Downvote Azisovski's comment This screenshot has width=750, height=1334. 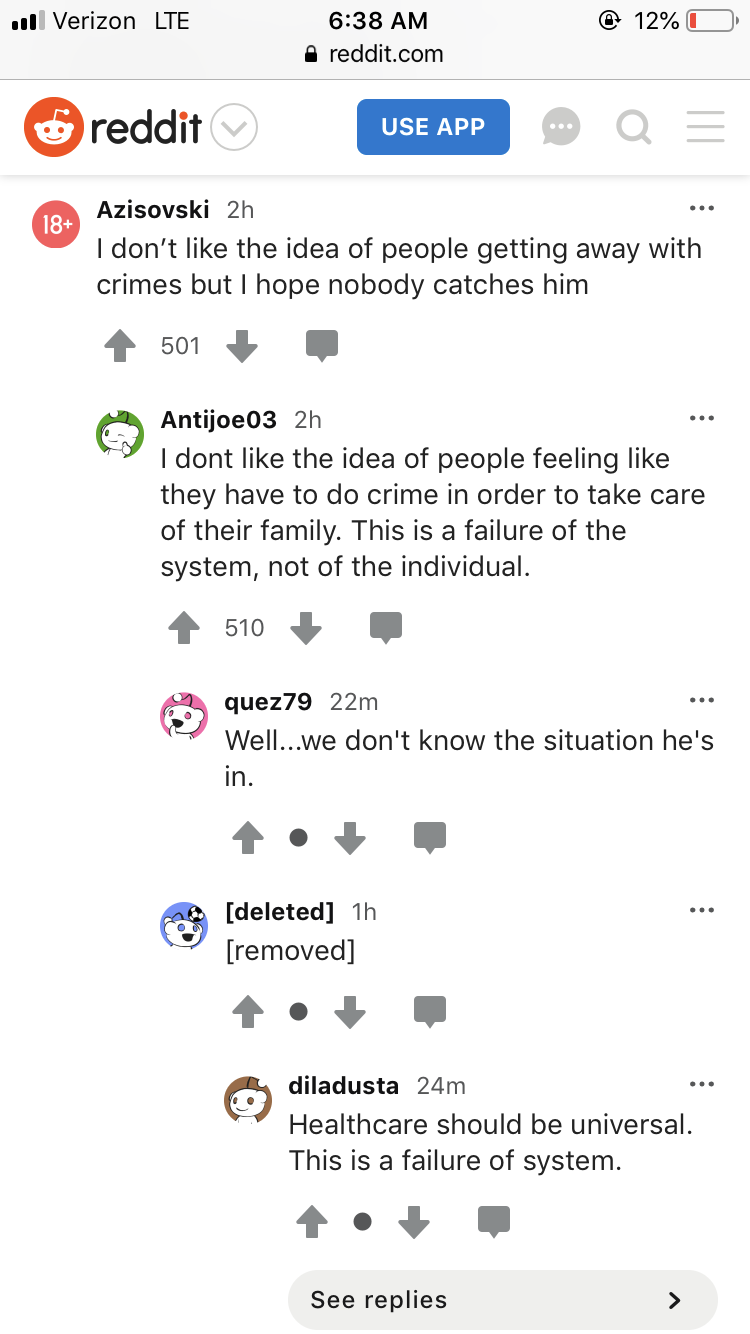tap(242, 346)
